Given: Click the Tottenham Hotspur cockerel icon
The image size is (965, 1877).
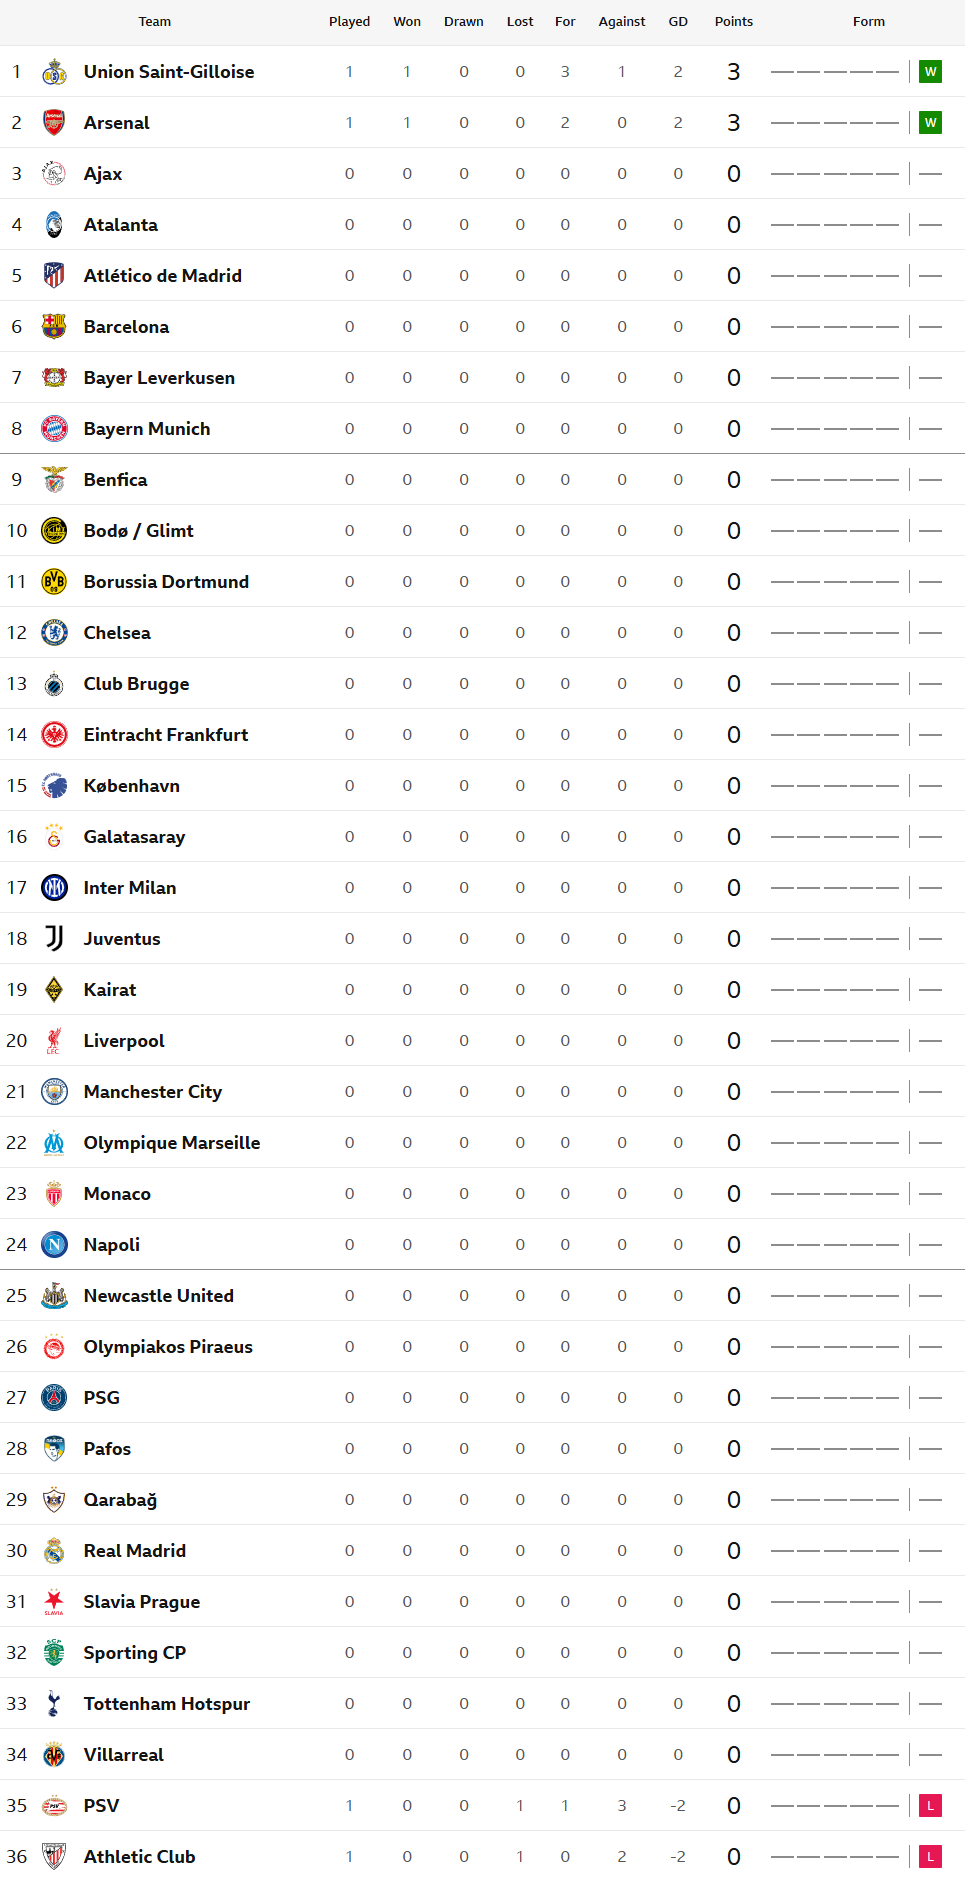Looking at the screenshot, I should [x=54, y=1704].
